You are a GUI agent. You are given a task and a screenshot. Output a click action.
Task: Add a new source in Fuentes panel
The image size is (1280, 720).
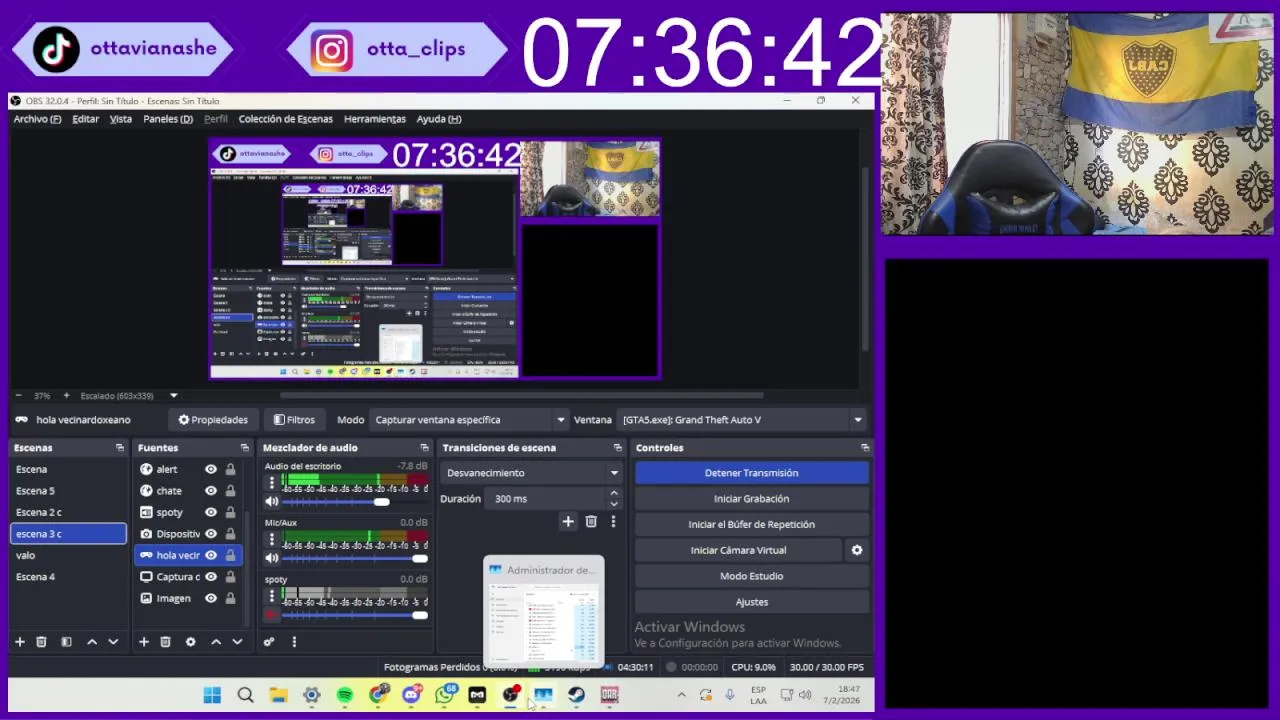click(144, 642)
